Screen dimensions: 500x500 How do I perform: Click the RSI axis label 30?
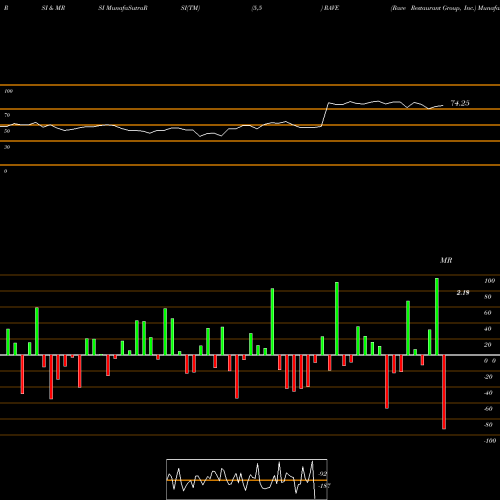7,147
